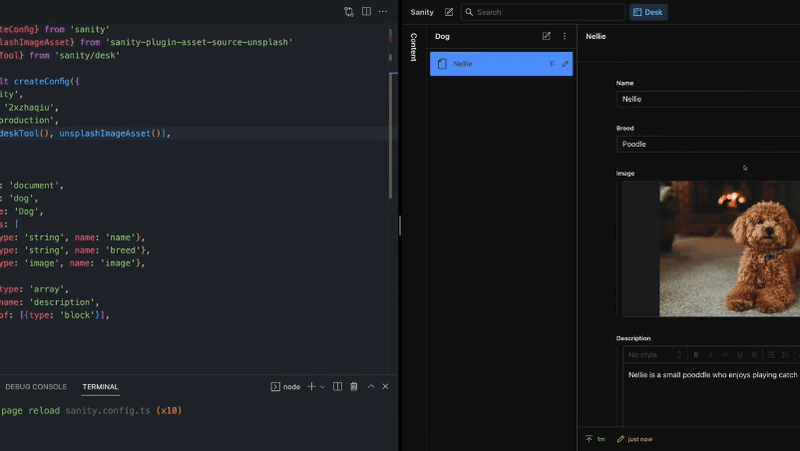This screenshot has height=451, width=800.
Task: Collapse the vertical Content pane
Action: [414, 47]
